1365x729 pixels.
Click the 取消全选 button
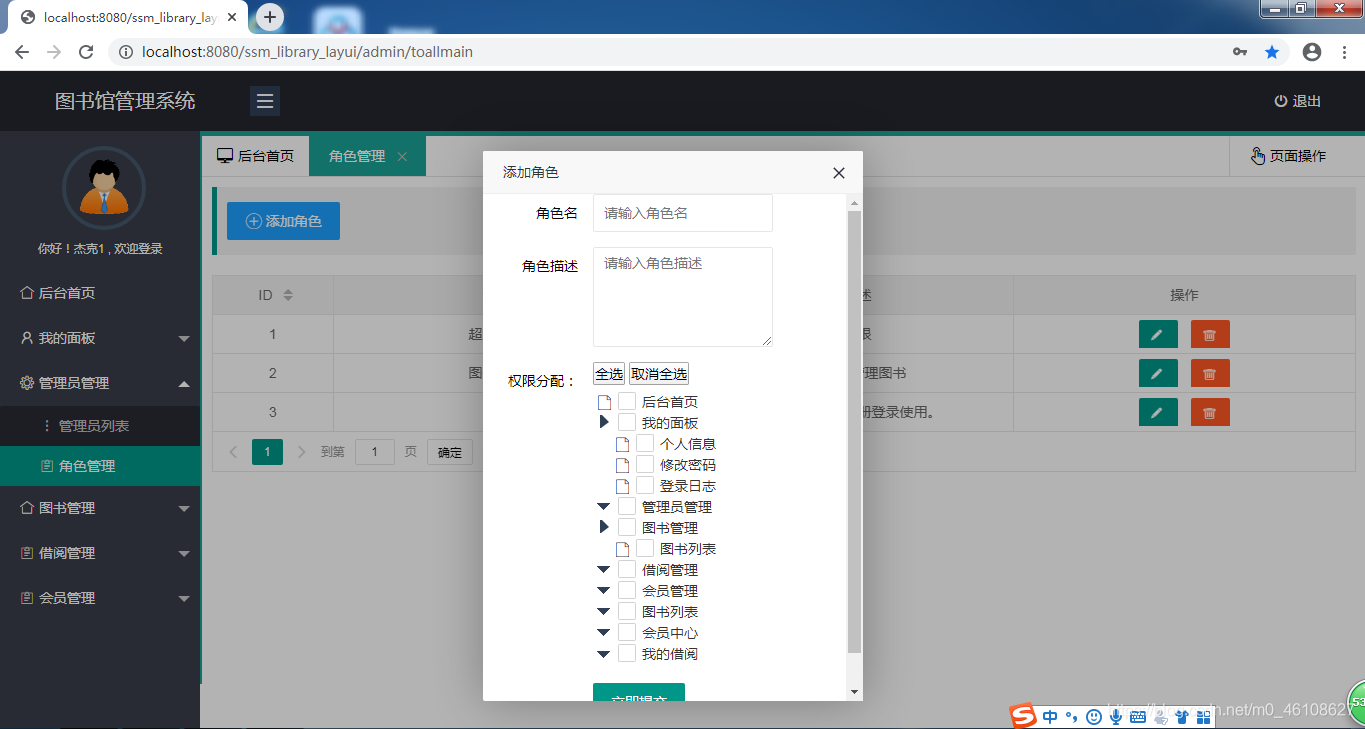tap(659, 374)
